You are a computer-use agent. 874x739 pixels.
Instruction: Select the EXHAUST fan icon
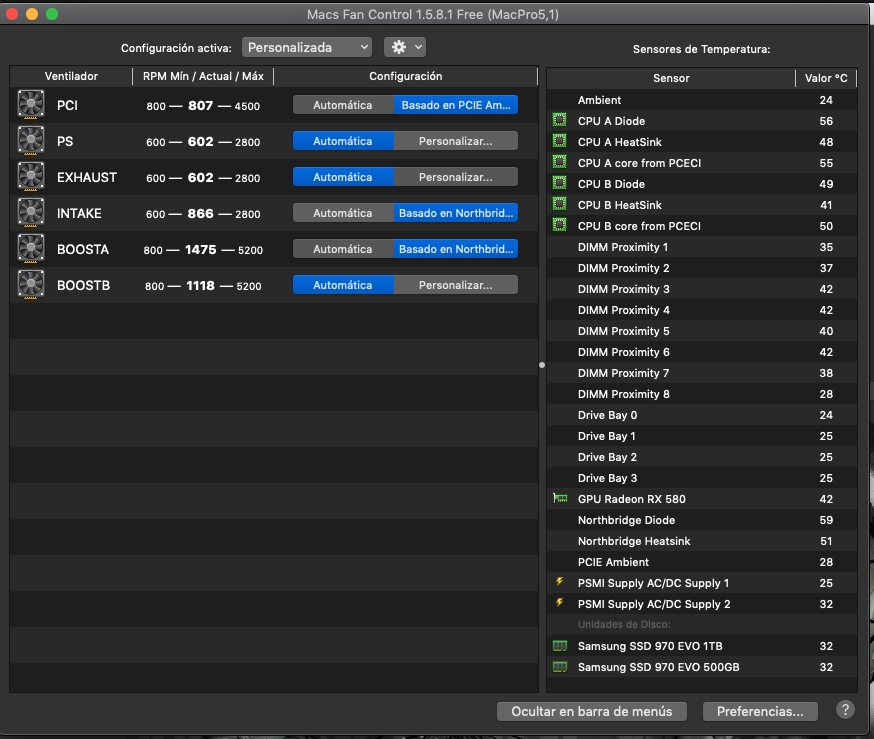click(x=32, y=177)
